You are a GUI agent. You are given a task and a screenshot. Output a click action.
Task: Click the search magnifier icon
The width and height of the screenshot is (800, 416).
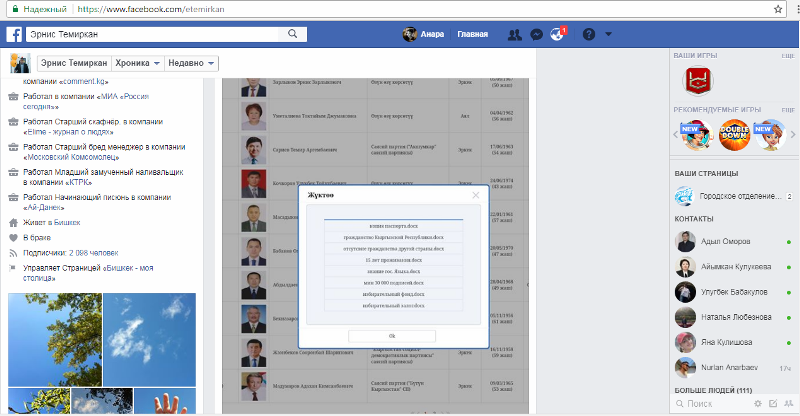coord(293,34)
